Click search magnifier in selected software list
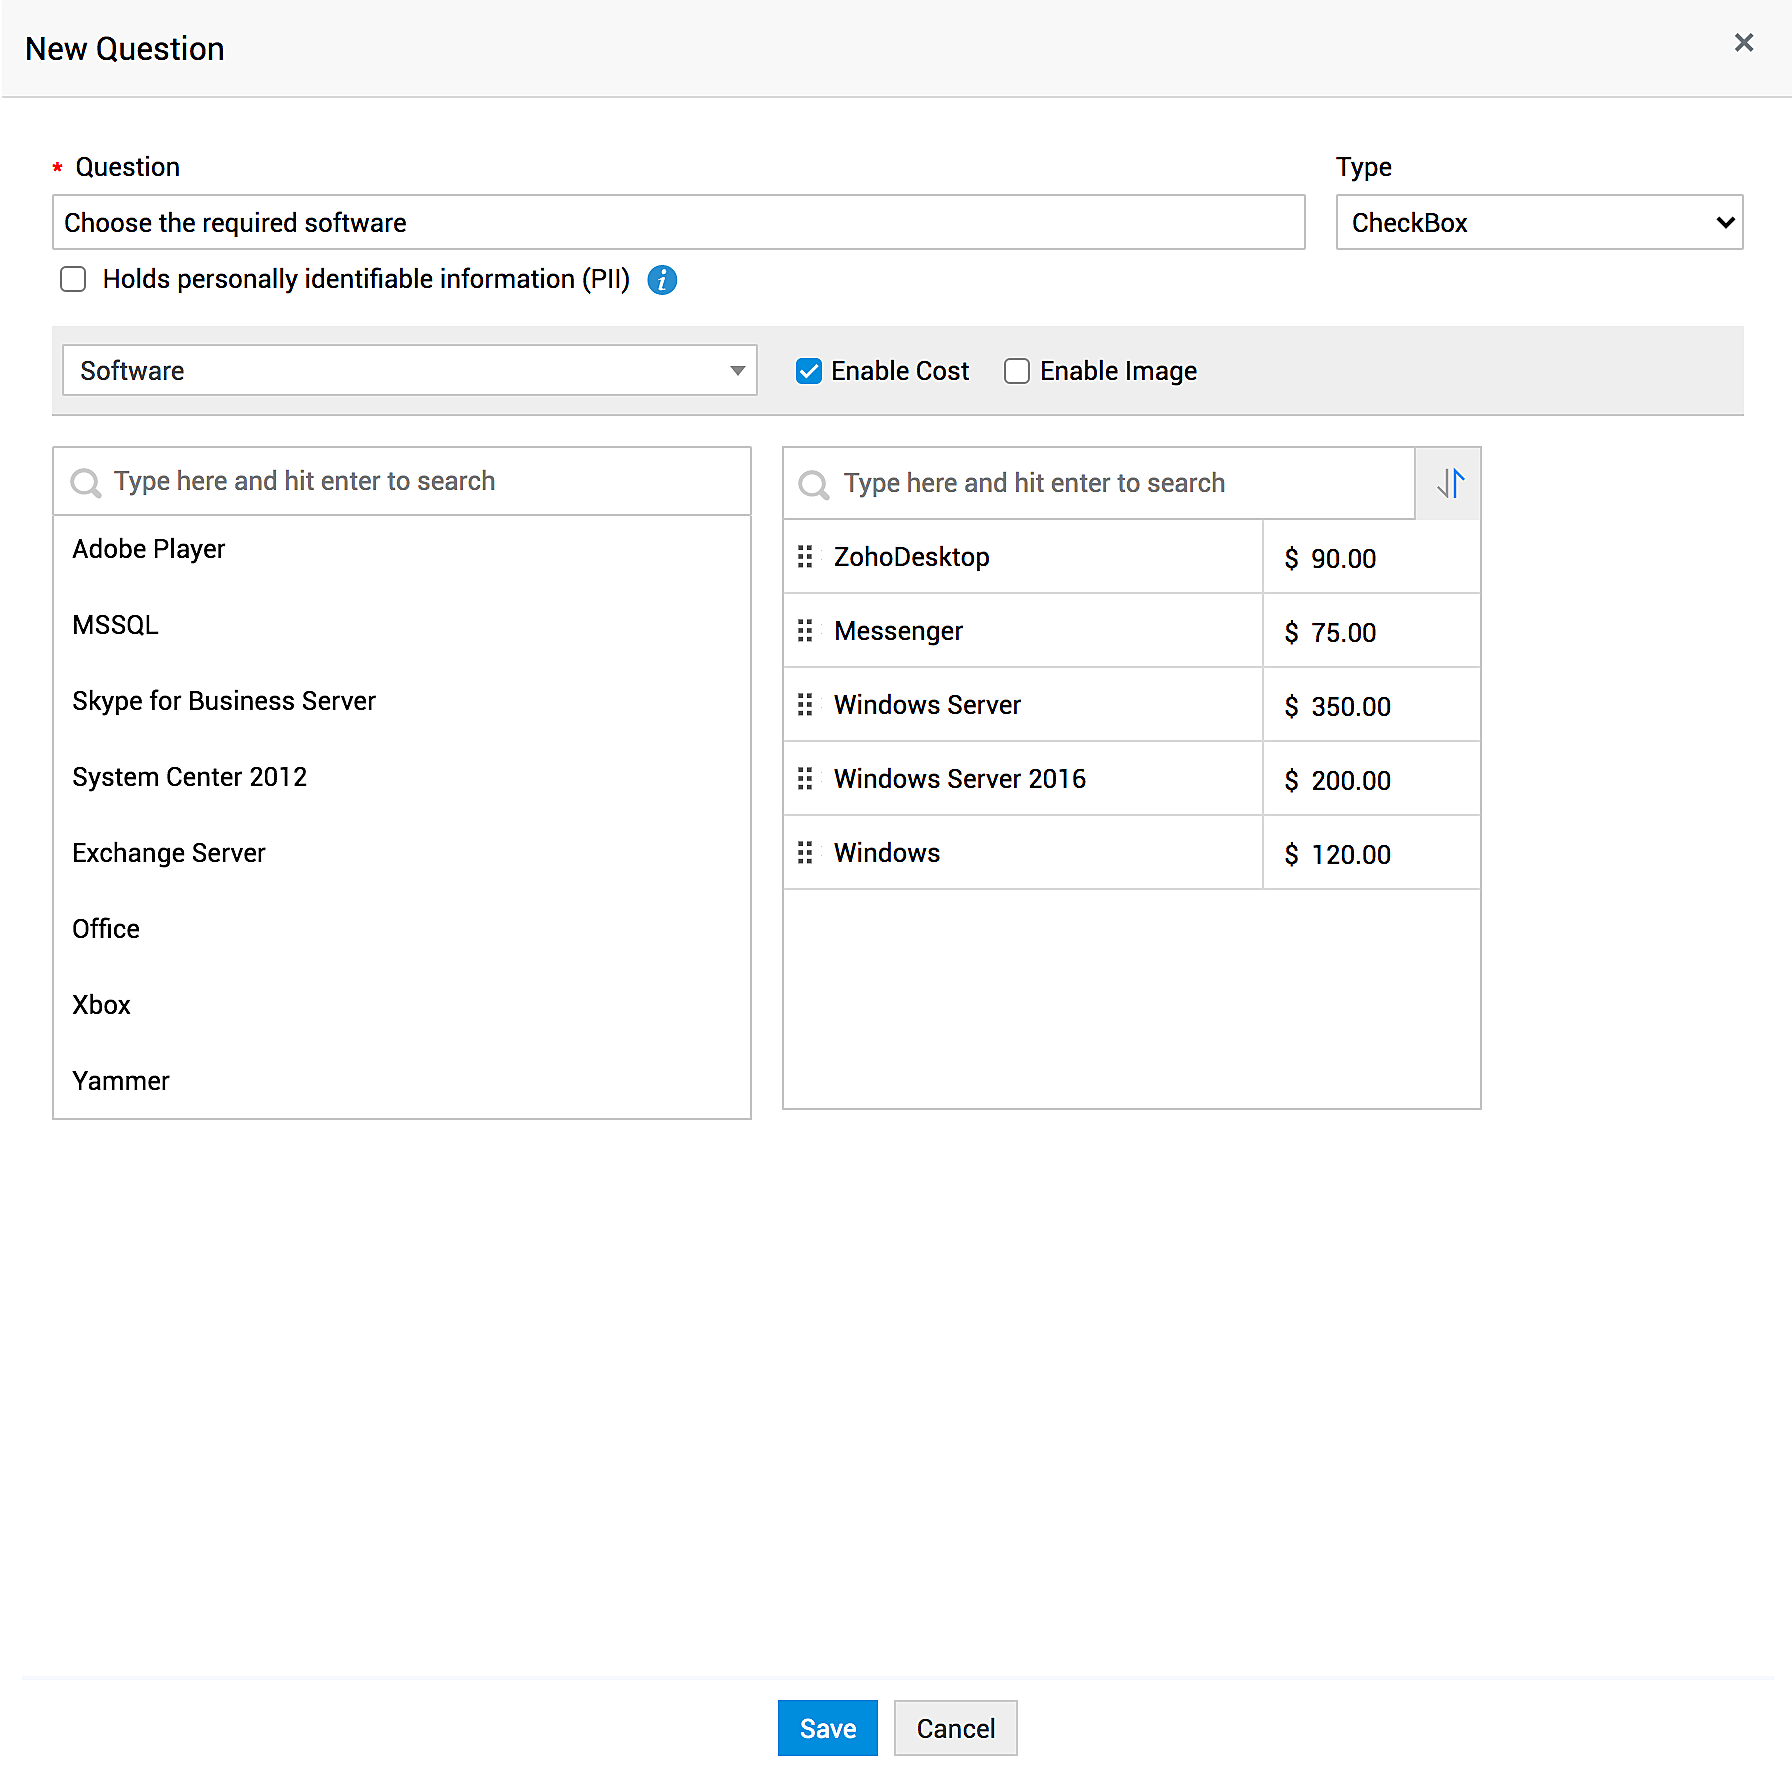The image size is (1792, 1790). [814, 485]
